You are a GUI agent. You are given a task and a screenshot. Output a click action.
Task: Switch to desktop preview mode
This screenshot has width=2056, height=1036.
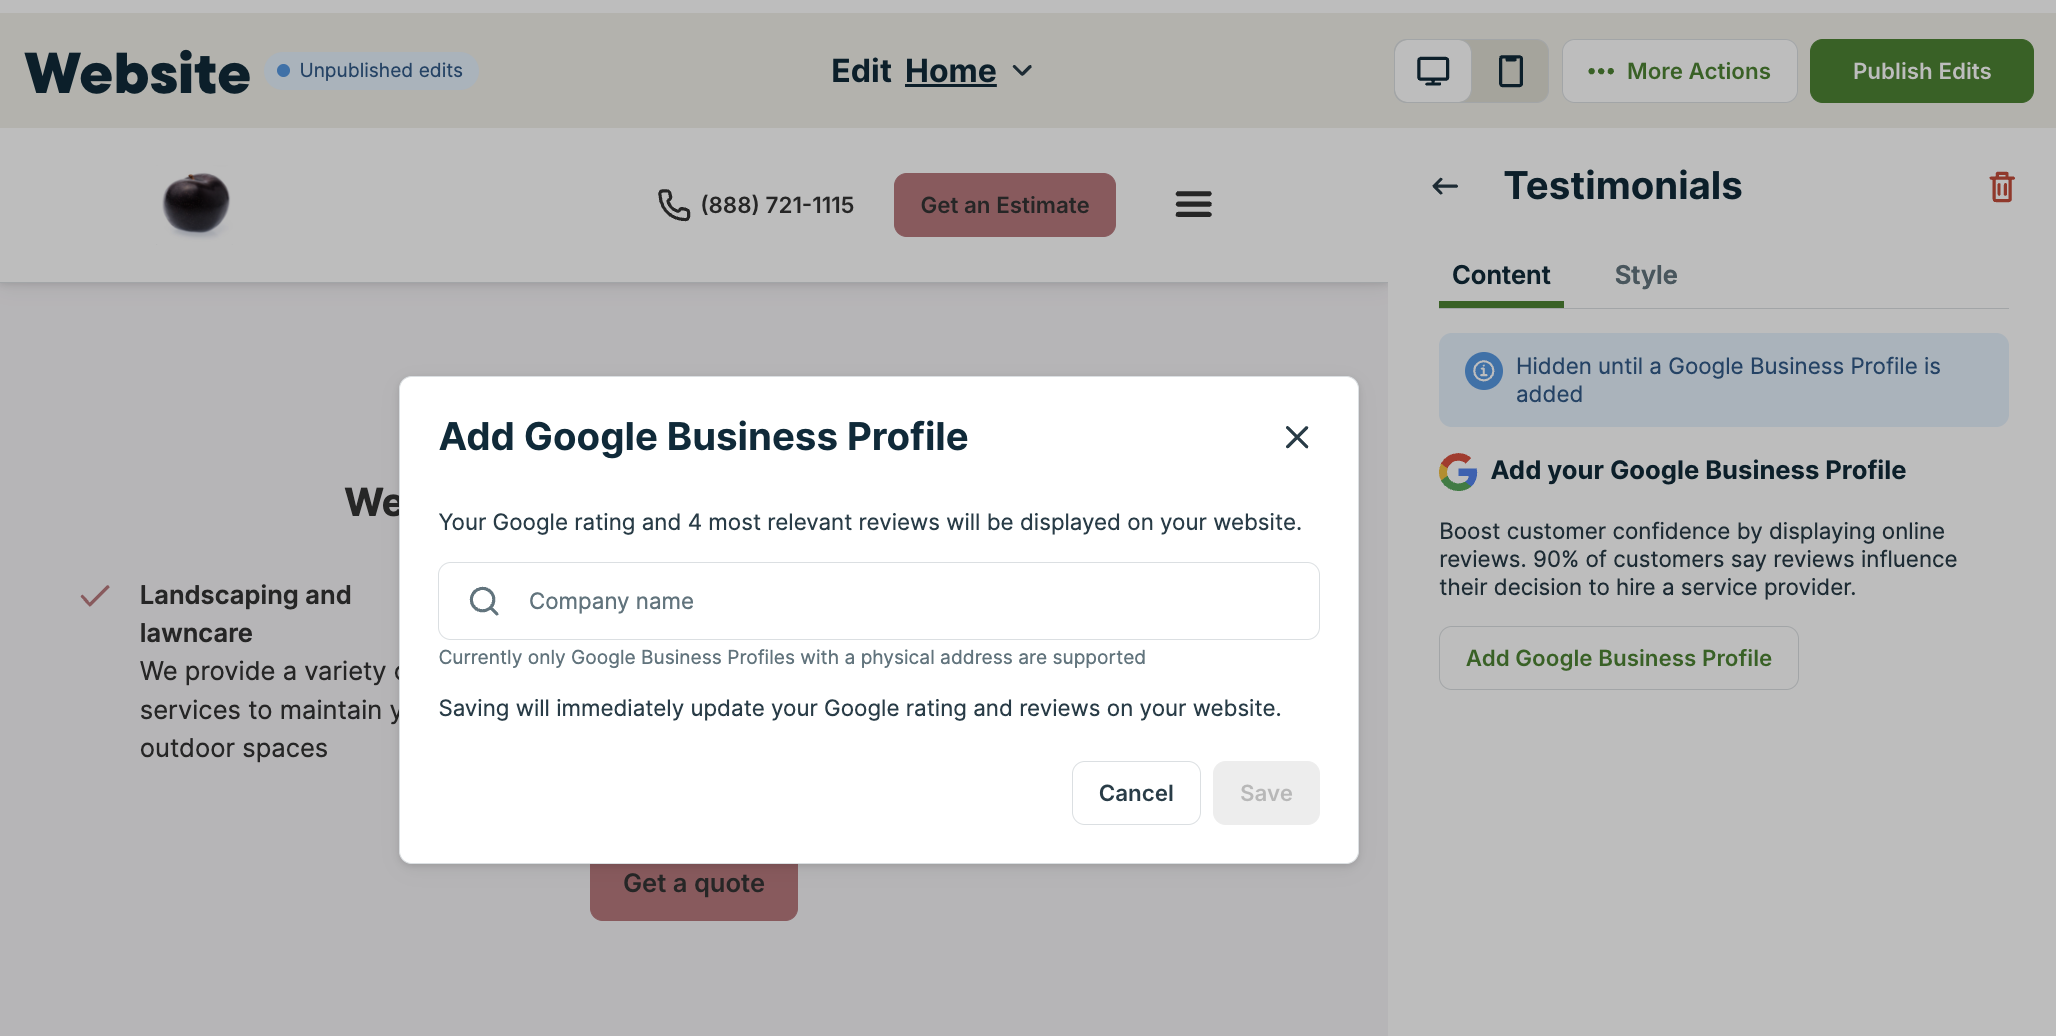[1432, 71]
